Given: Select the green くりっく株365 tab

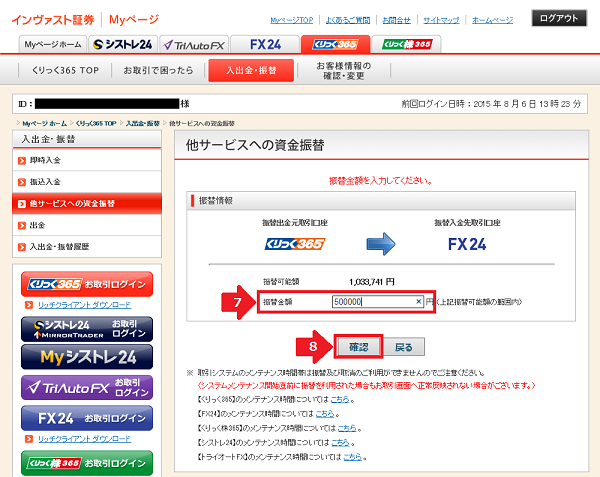Looking at the screenshot, I should (x=406, y=44).
